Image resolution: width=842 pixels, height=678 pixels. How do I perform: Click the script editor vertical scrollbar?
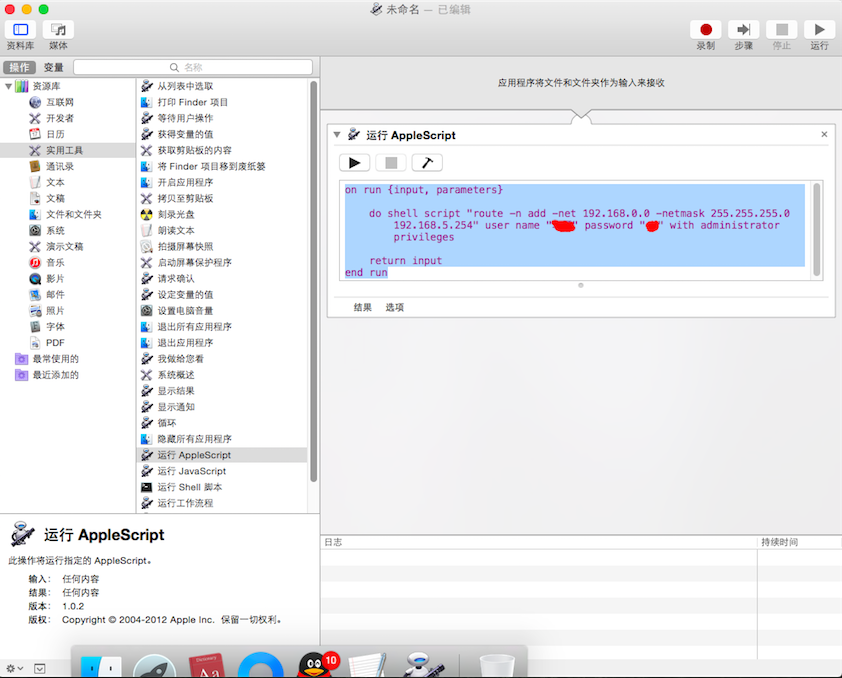(x=817, y=230)
